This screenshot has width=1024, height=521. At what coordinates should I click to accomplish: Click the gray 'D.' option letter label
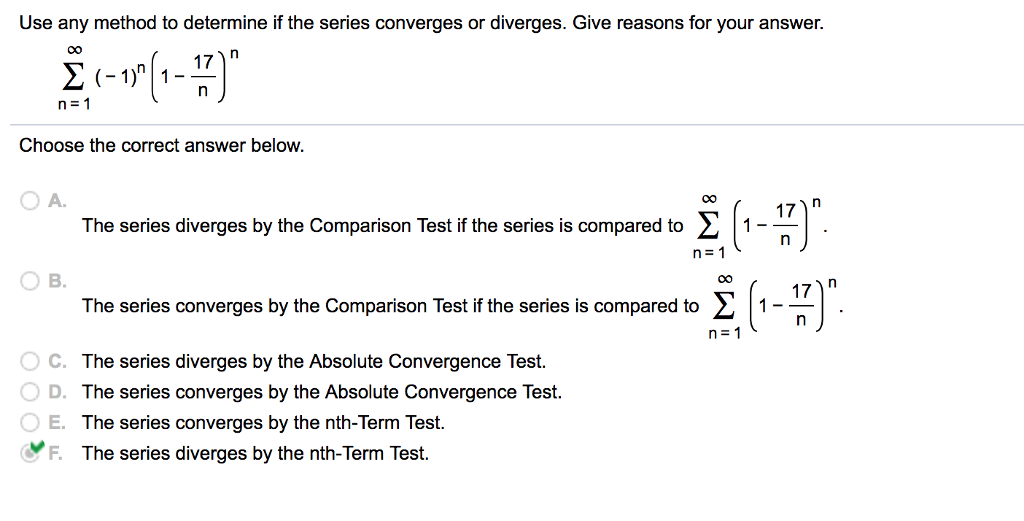point(57,392)
